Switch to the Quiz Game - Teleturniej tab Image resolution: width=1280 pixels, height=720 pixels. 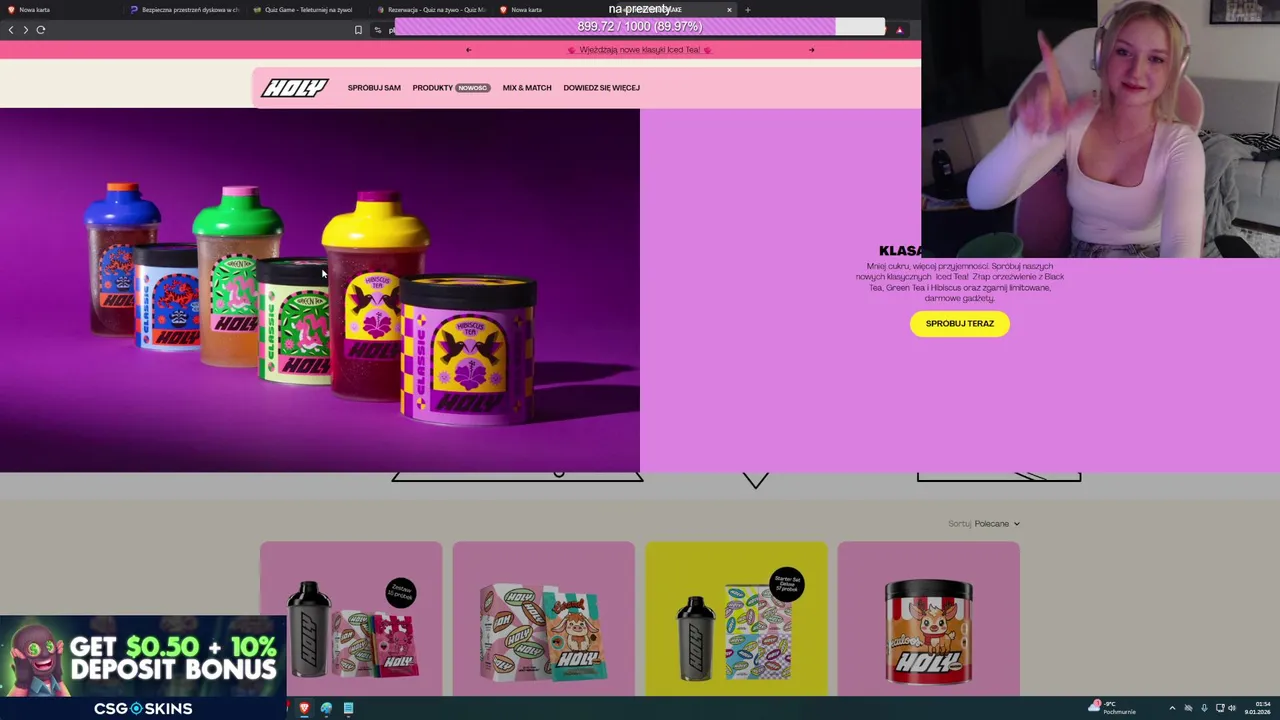pos(308,10)
